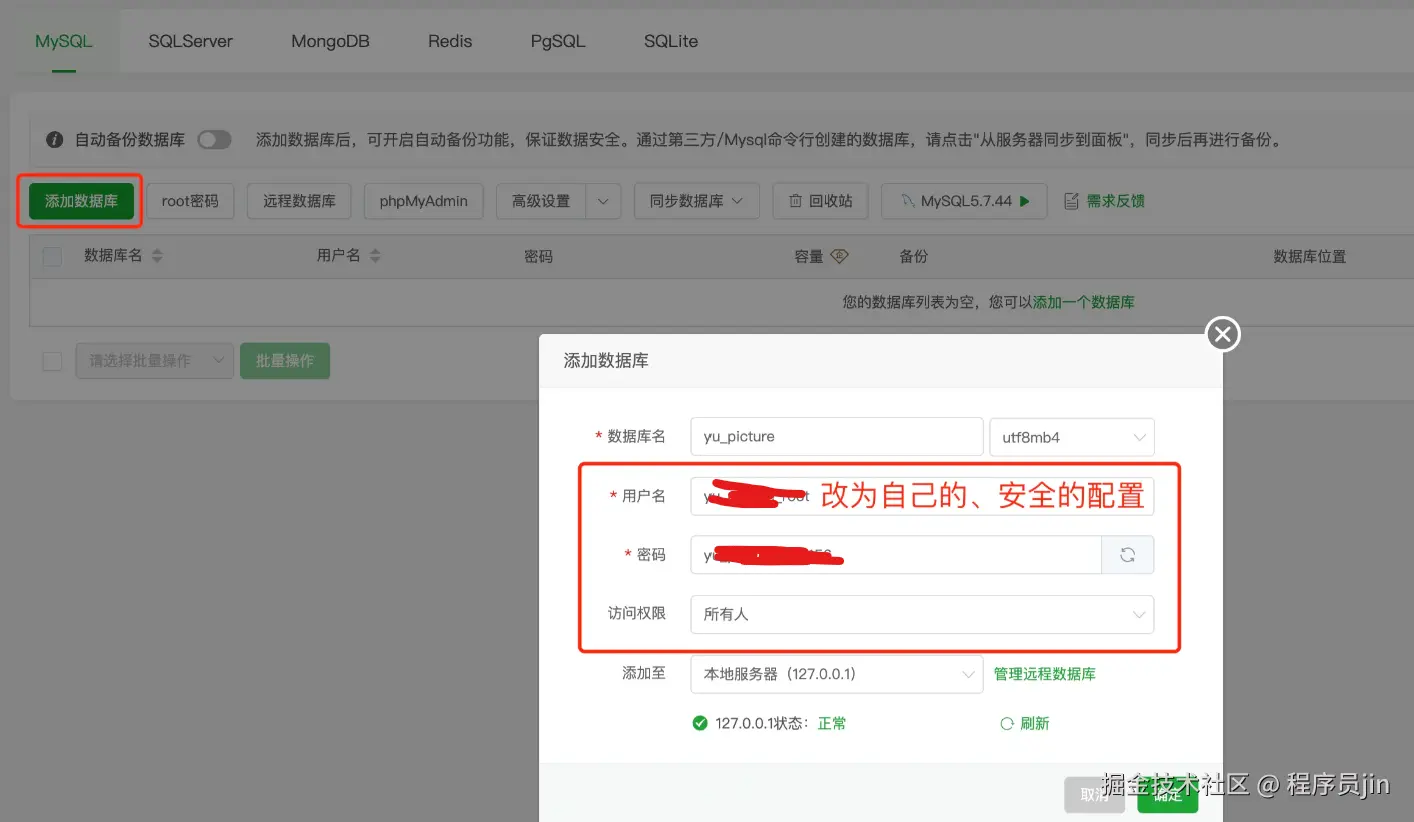Expand the arrow next to 高级设置
This screenshot has height=822, width=1414.
[603, 201]
